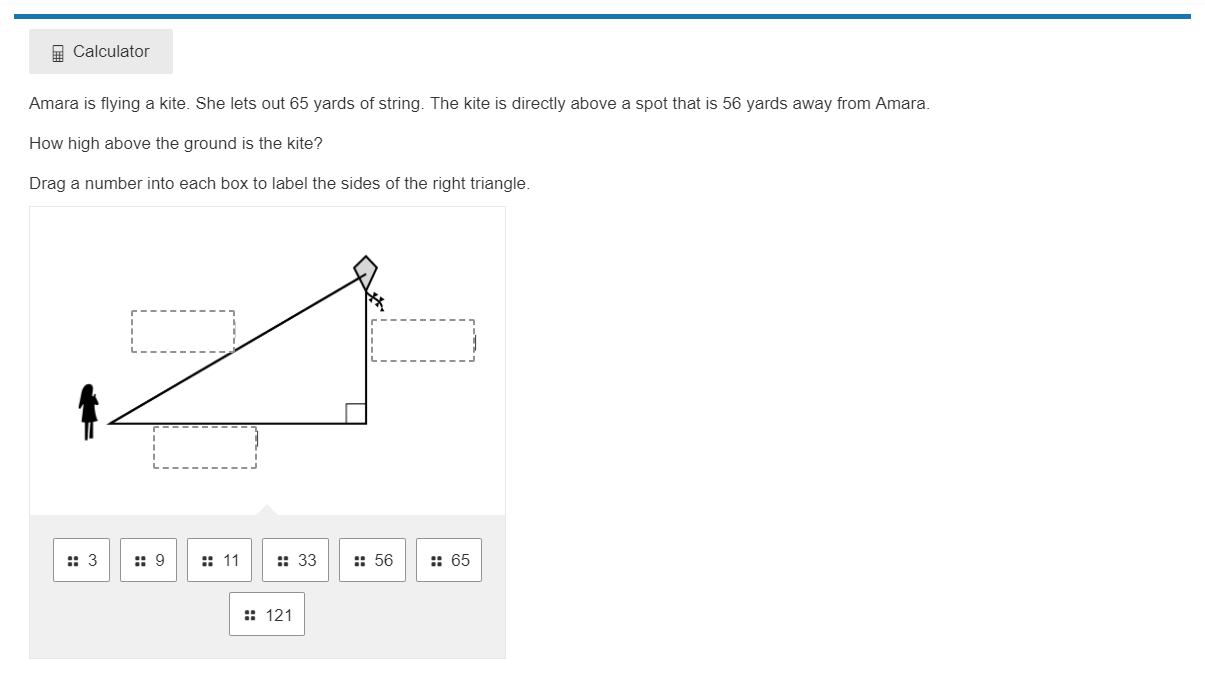Open the Calculator tool
1205x678 pixels.
[x=100, y=52]
